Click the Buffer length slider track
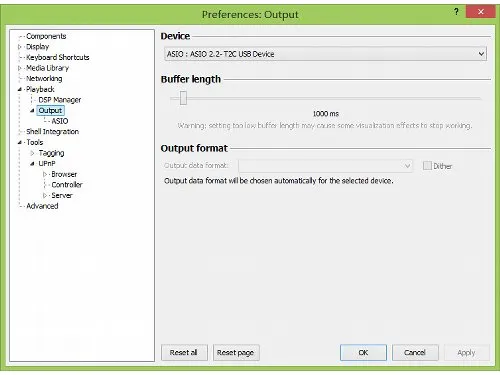This screenshot has height=375, width=500. [x=325, y=98]
